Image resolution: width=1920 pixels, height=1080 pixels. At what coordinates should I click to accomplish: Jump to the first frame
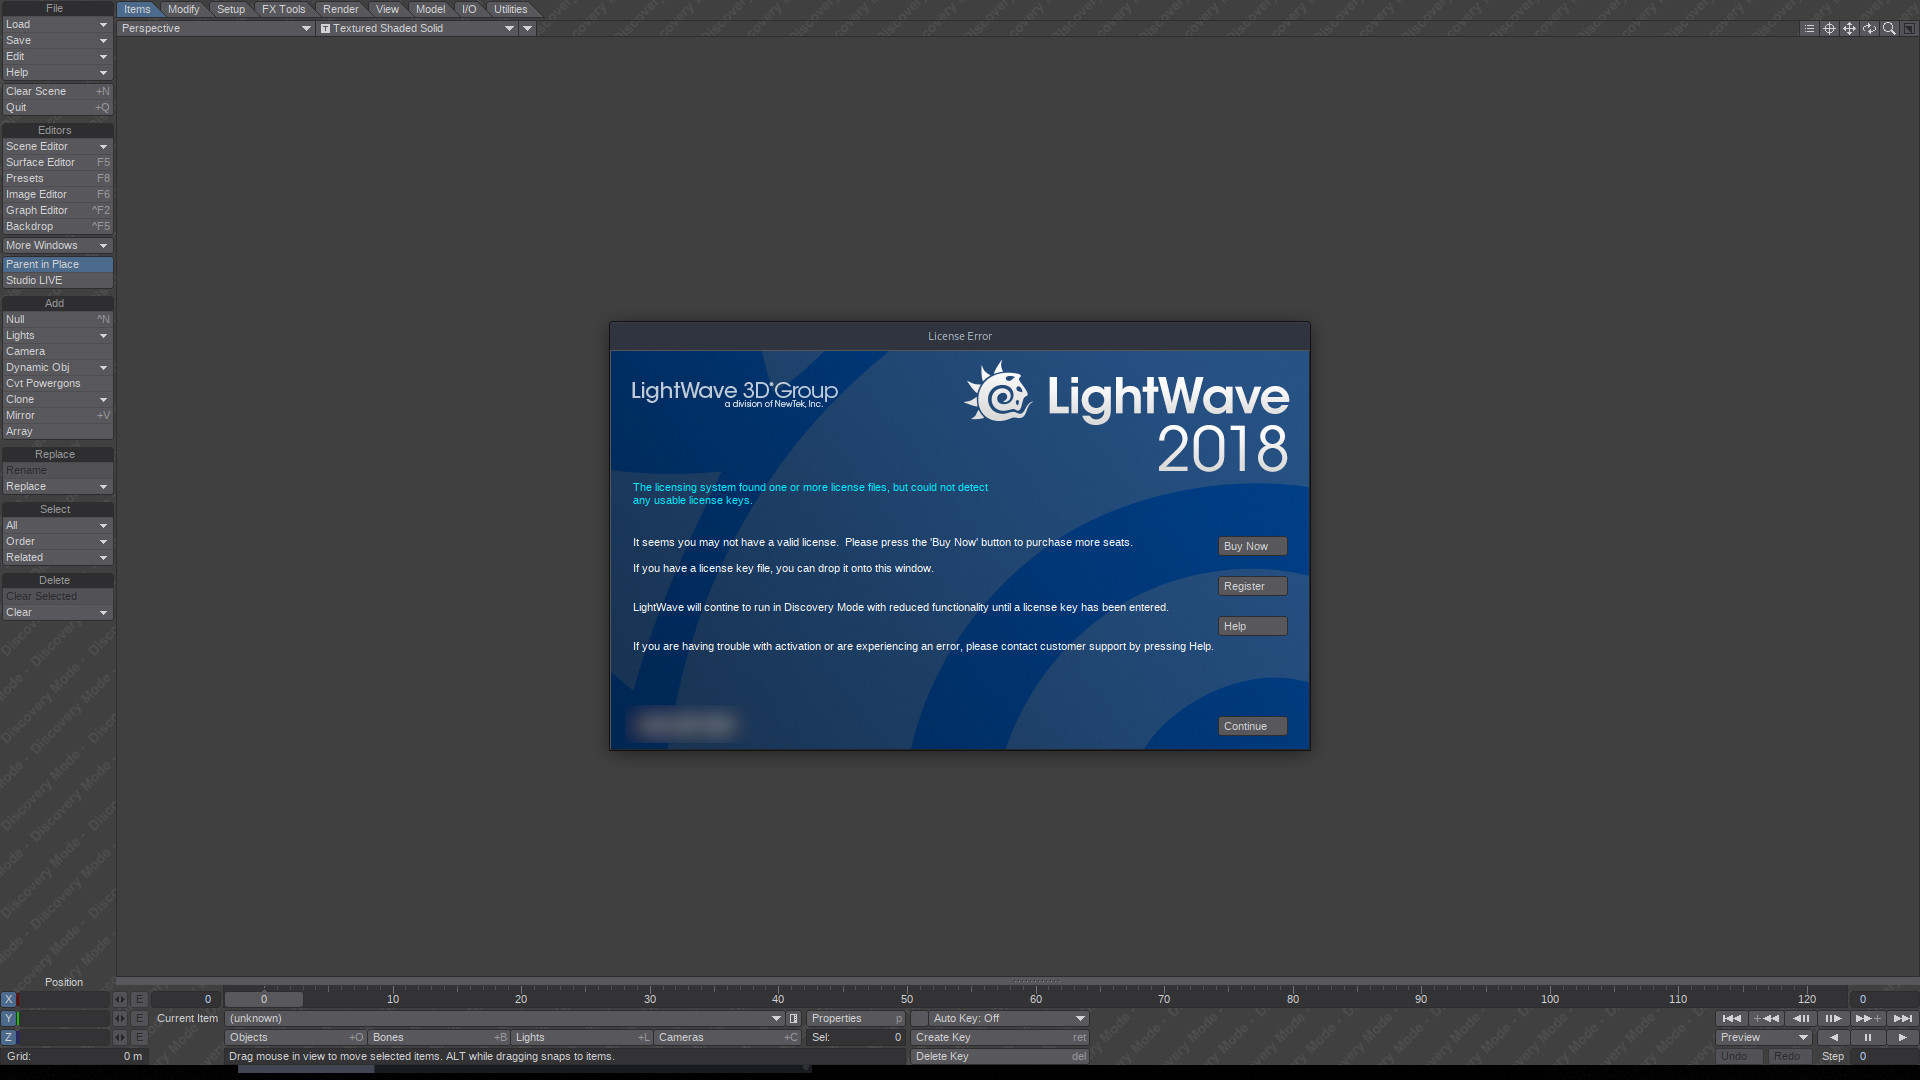1732,1018
